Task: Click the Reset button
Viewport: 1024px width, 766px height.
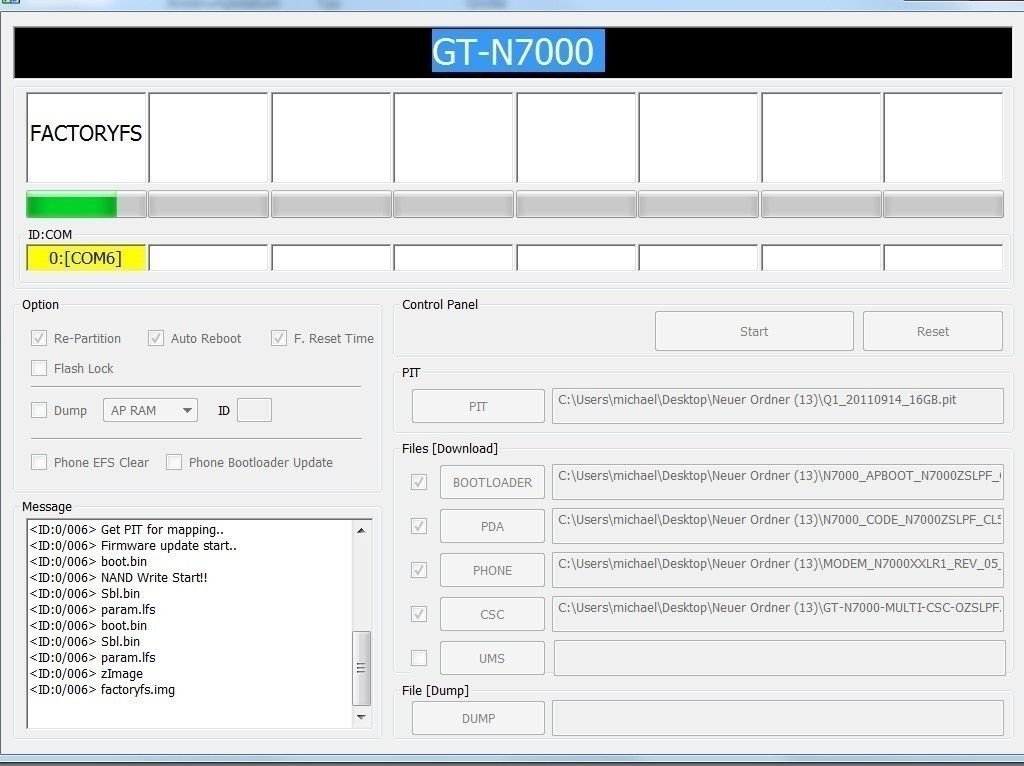Action: 933,331
